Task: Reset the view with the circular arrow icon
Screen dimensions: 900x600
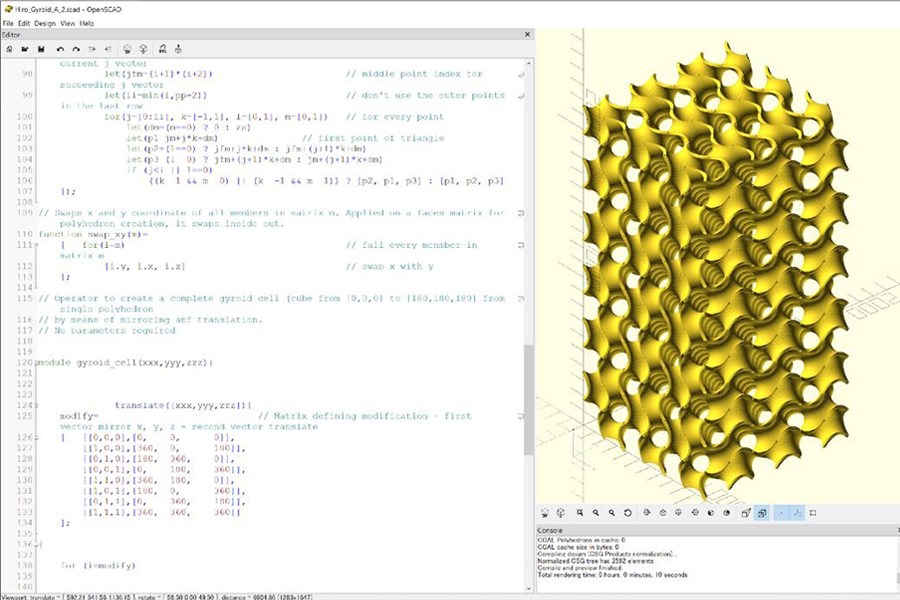Action: point(628,513)
